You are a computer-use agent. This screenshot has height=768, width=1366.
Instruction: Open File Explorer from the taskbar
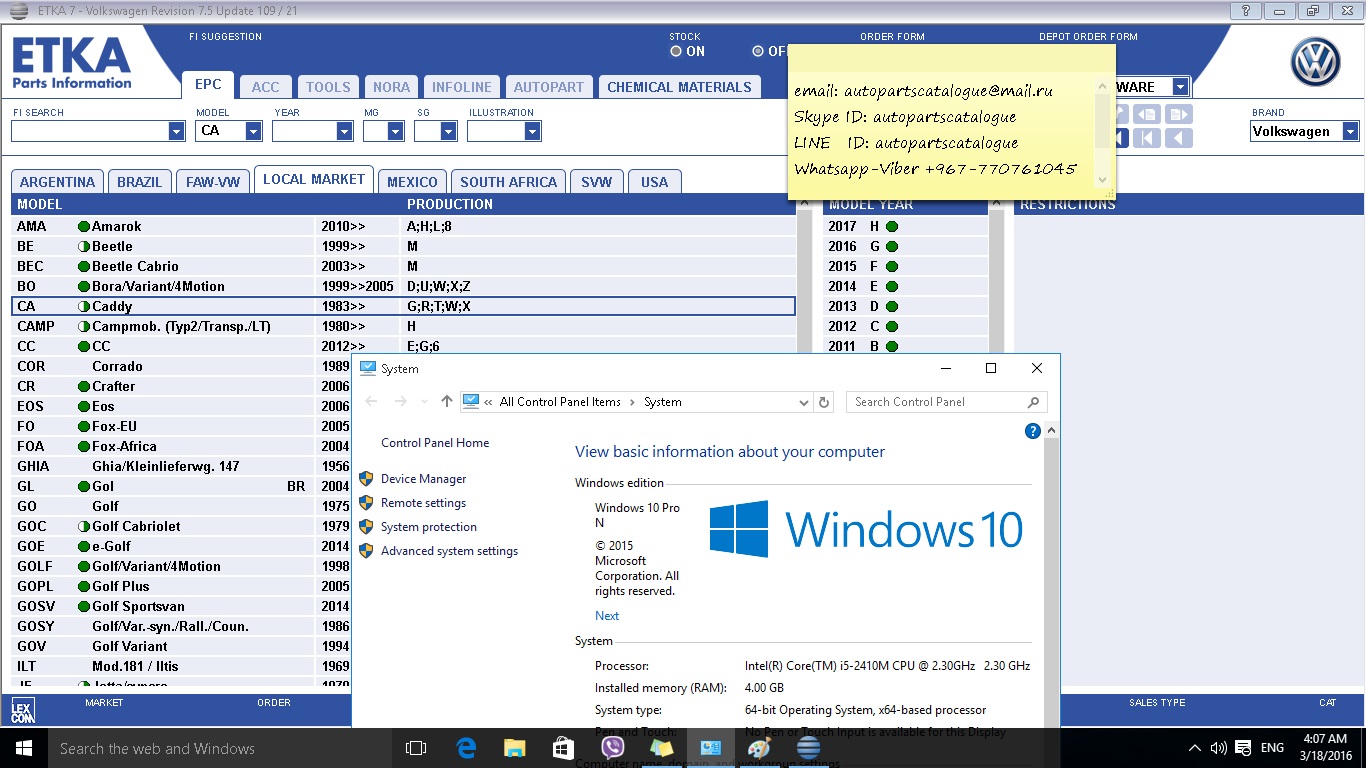pyautogui.click(x=514, y=748)
